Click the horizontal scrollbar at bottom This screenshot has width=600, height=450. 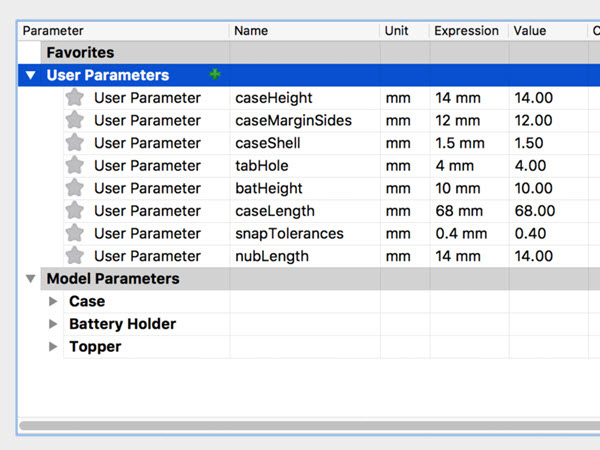click(x=300, y=425)
